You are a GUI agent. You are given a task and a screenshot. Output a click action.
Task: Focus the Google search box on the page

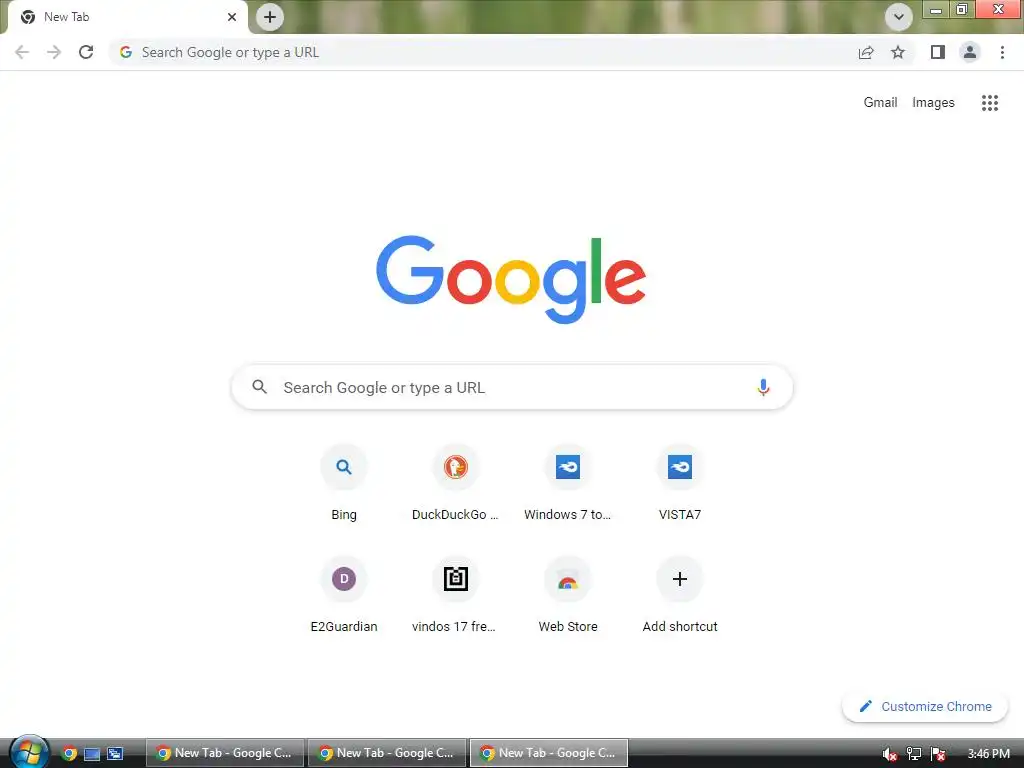512,387
